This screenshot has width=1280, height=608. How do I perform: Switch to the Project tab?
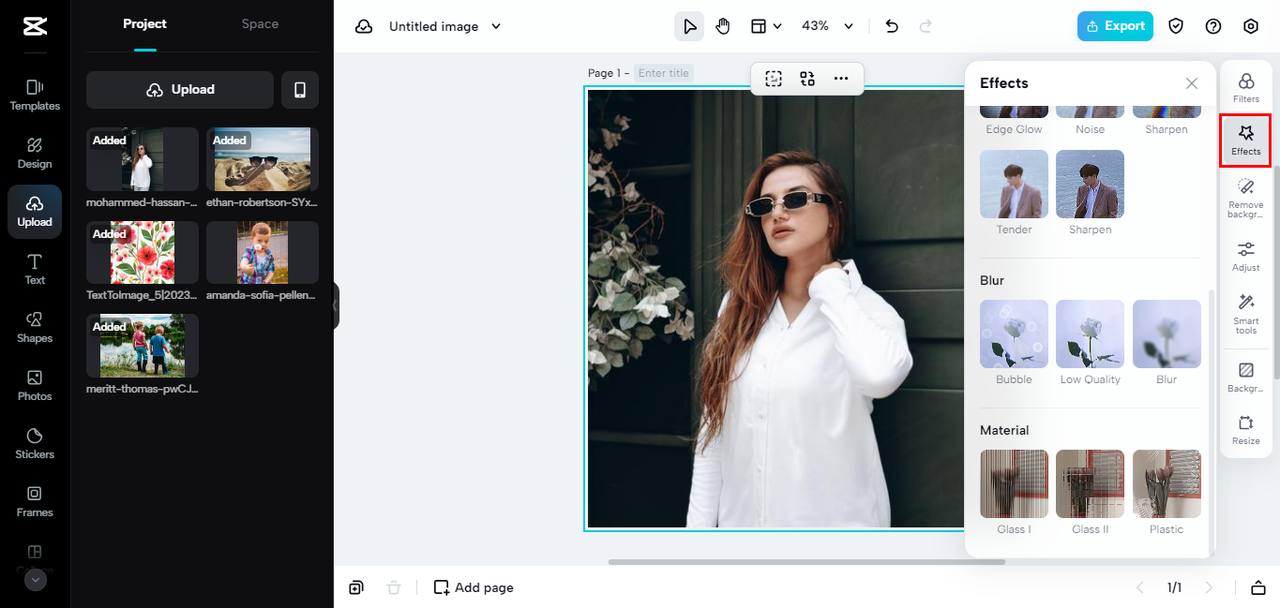[x=145, y=24]
